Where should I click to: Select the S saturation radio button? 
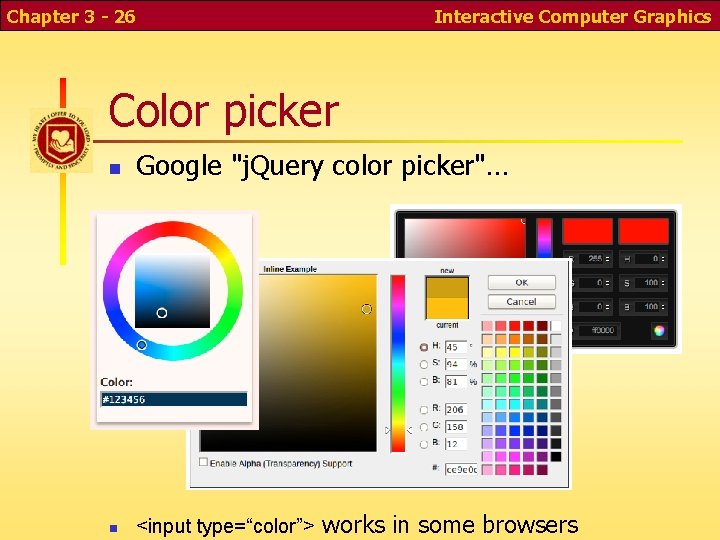[x=424, y=365]
